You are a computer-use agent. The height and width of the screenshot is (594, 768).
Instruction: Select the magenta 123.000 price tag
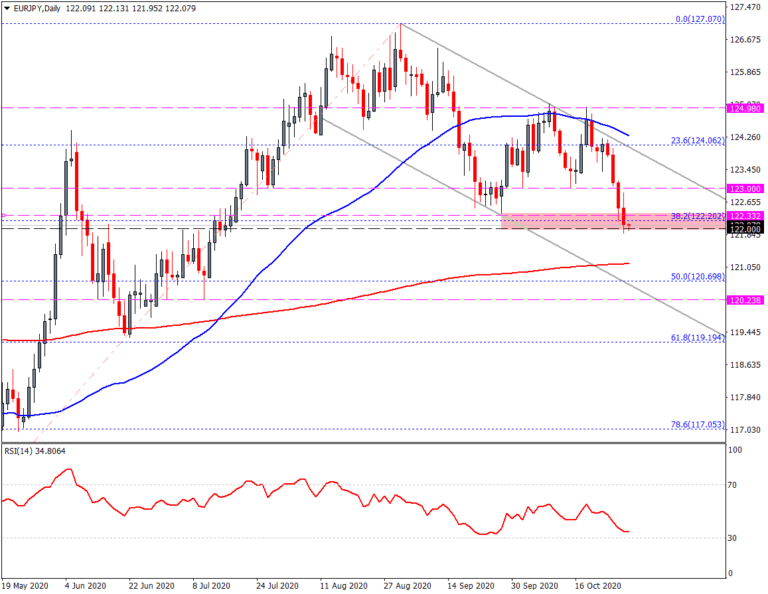tap(745, 189)
